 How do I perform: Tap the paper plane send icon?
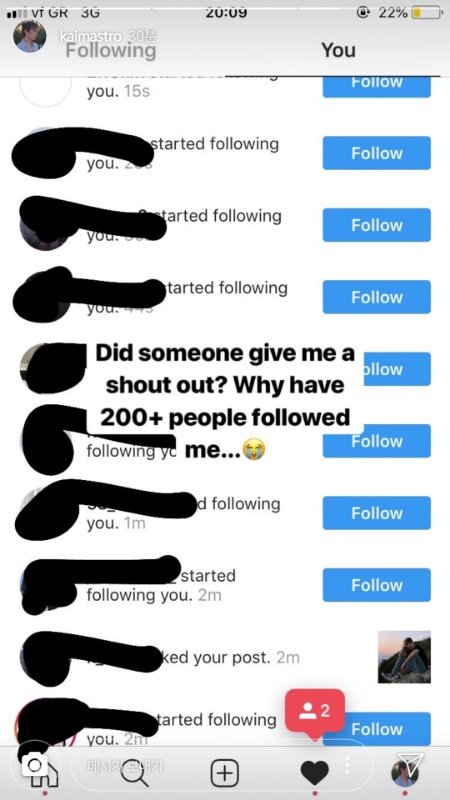tap(411, 764)
